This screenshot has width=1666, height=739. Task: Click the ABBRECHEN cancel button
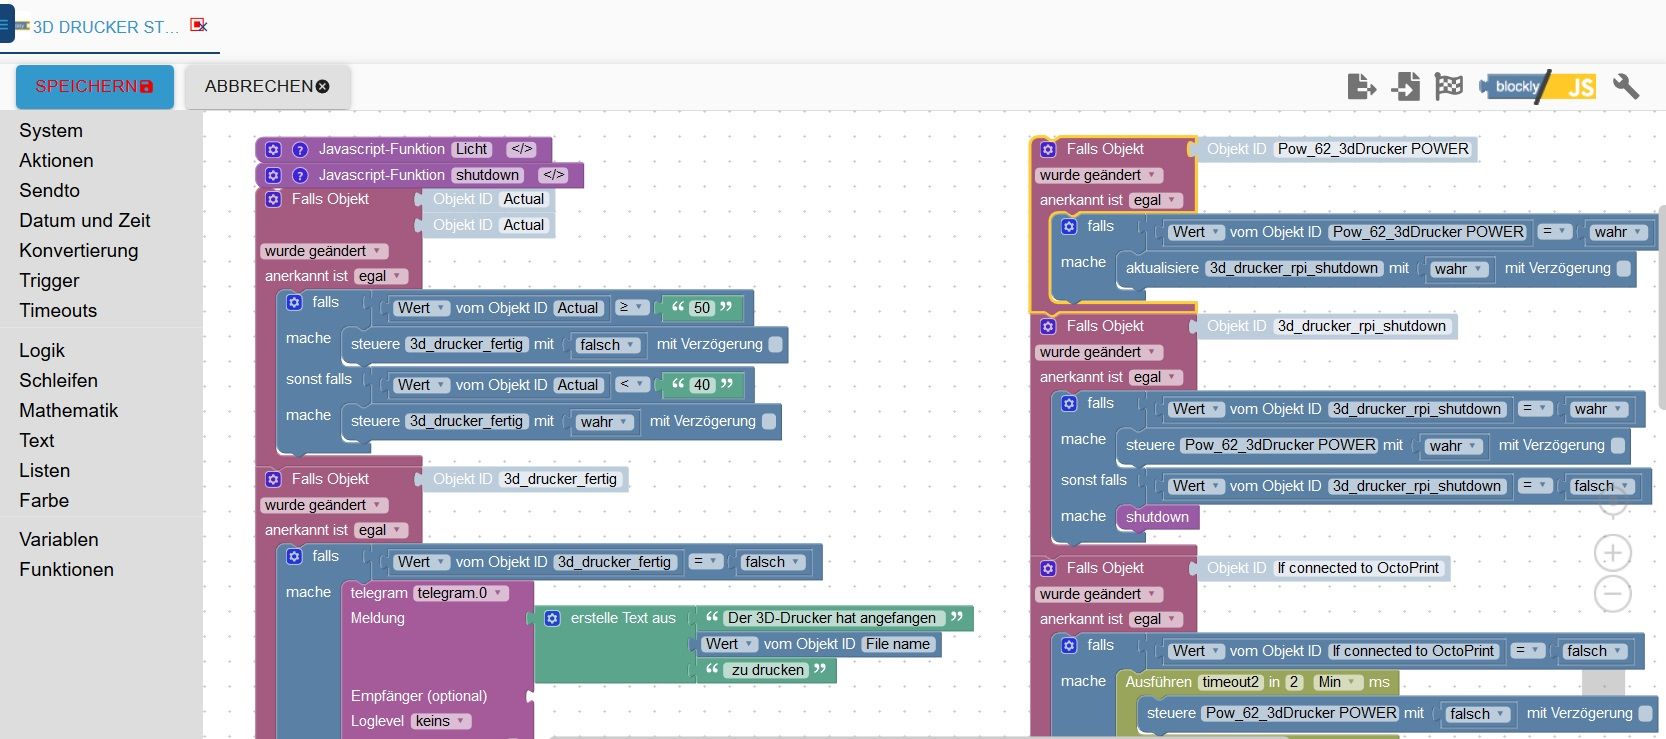268,87
